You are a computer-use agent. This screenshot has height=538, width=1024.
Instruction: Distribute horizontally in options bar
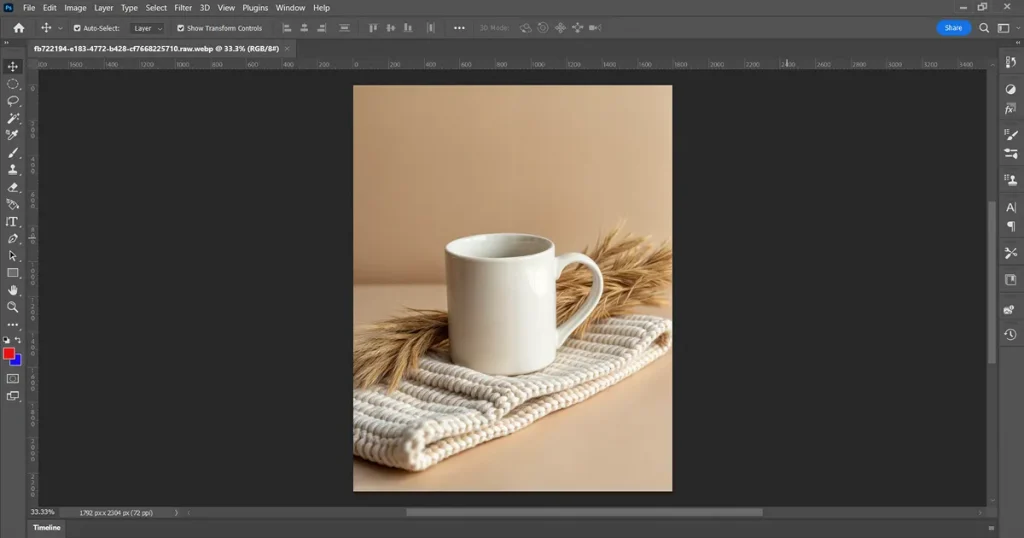[x=430, y=28]
